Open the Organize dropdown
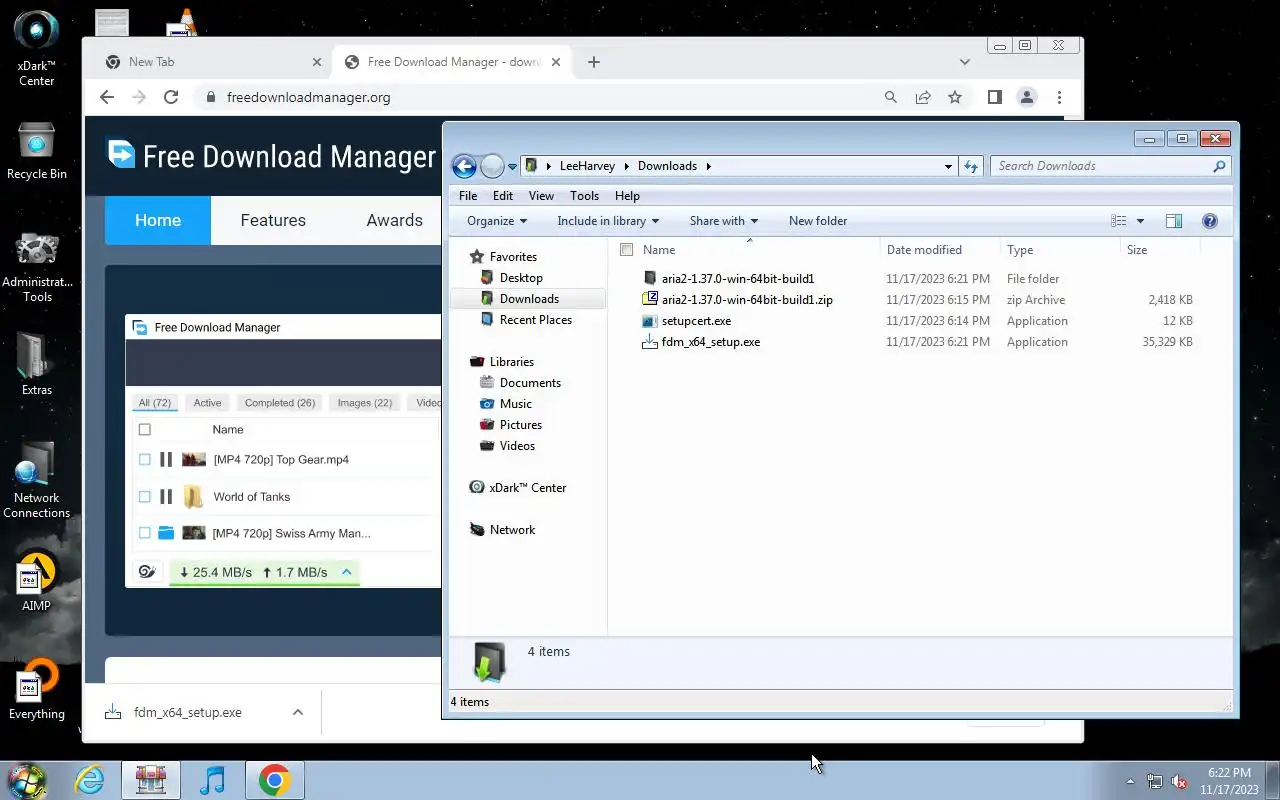Screen dimensions: 1280x800 [496, 221]
